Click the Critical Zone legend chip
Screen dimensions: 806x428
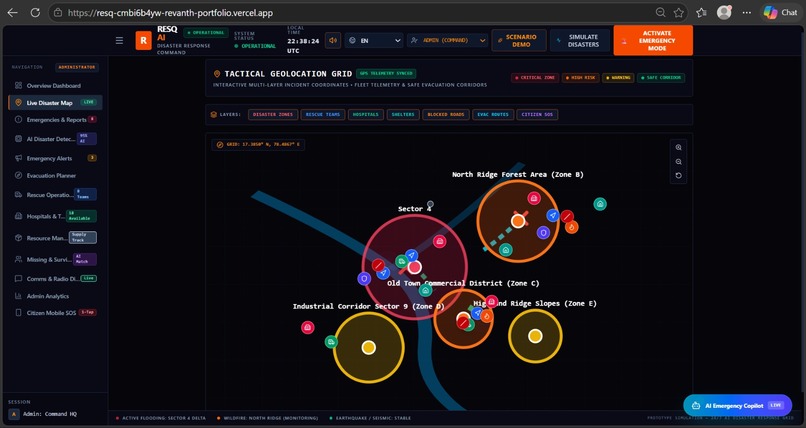pos(535,78)
